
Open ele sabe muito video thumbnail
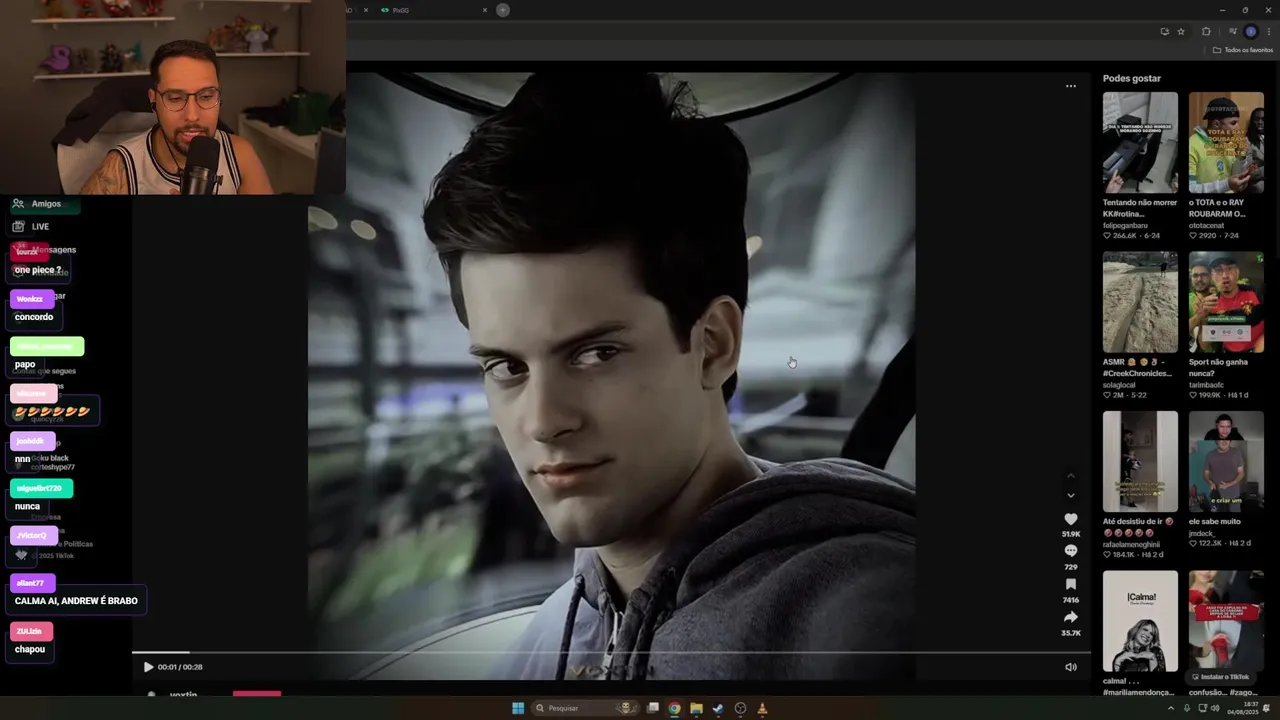click(1226, 462)
